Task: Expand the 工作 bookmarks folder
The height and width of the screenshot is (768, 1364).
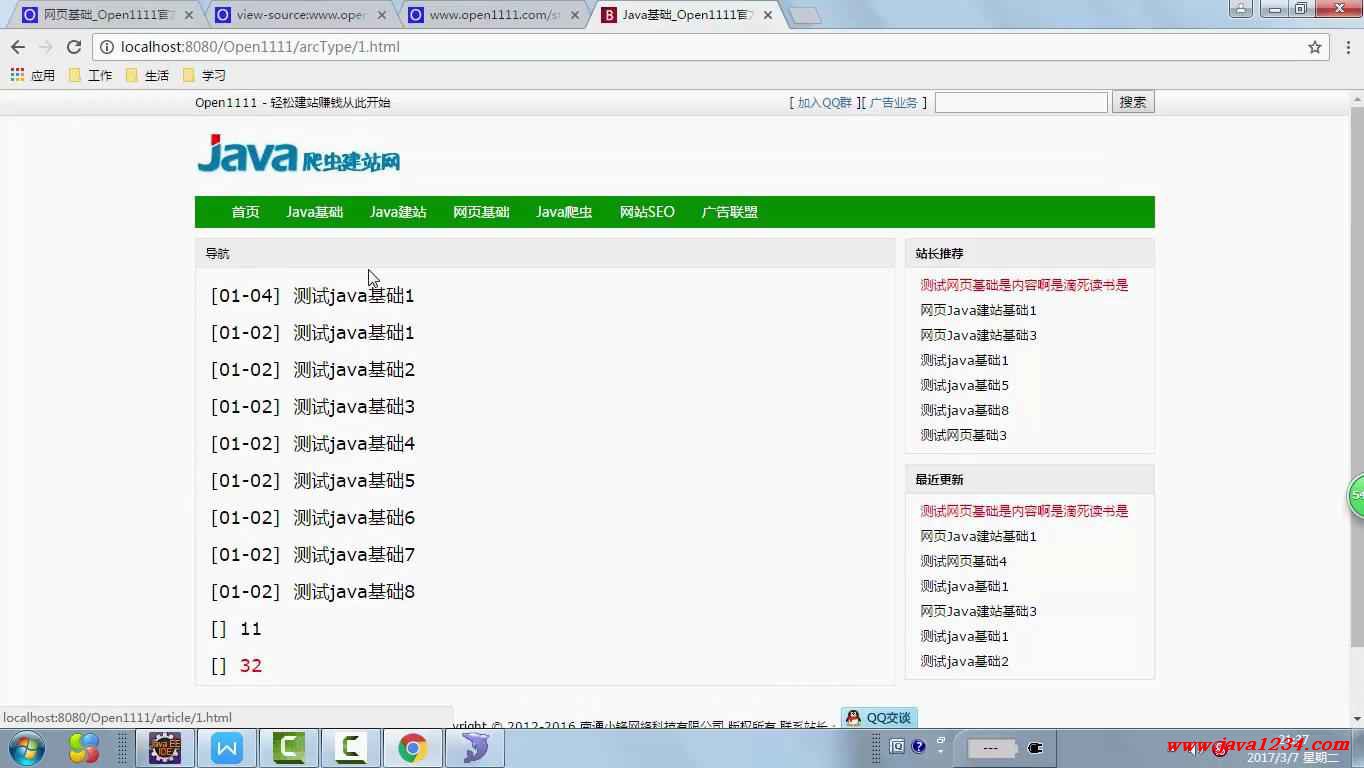Action: click(90, 75)
